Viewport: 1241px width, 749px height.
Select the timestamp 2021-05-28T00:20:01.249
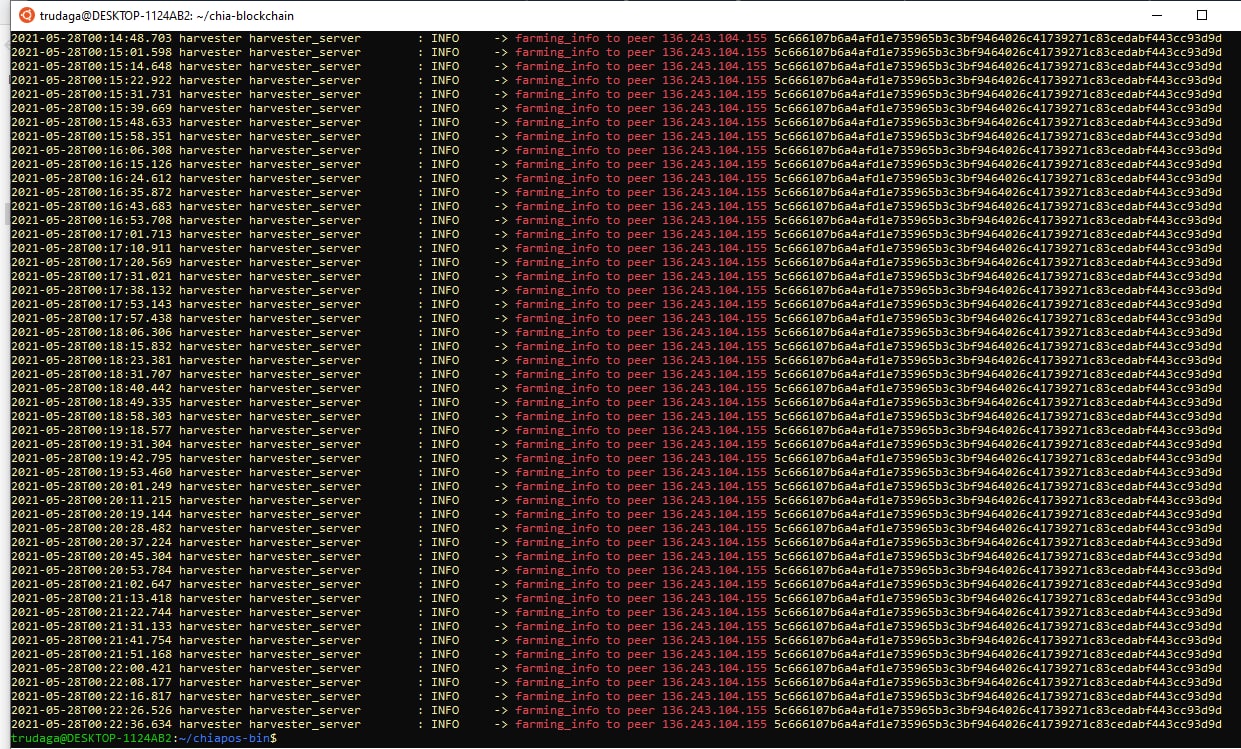[91, 486]
